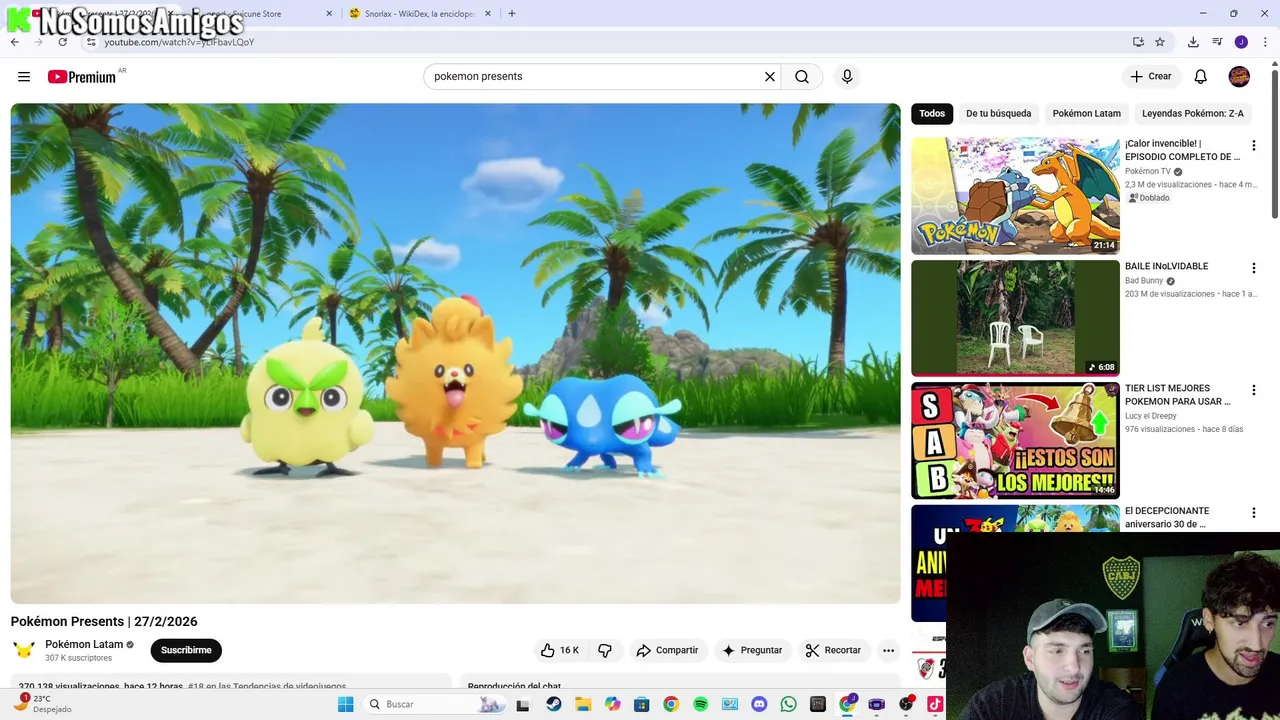Open Windows Start menu

[345, 704]
